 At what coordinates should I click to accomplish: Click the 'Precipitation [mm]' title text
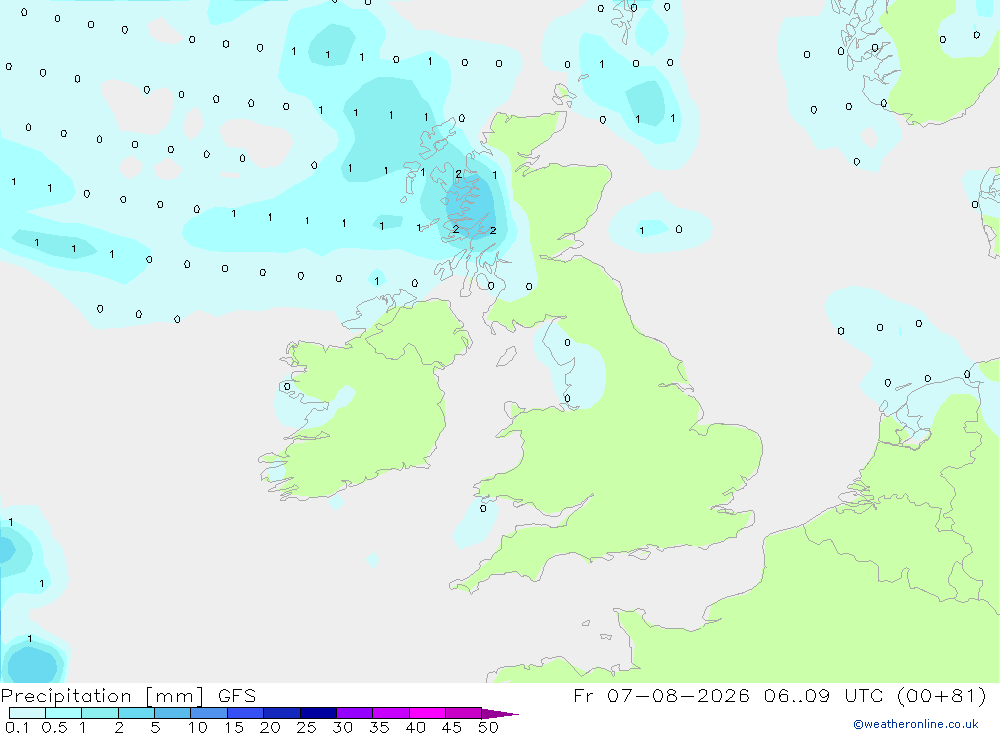[x=102, y=696]
